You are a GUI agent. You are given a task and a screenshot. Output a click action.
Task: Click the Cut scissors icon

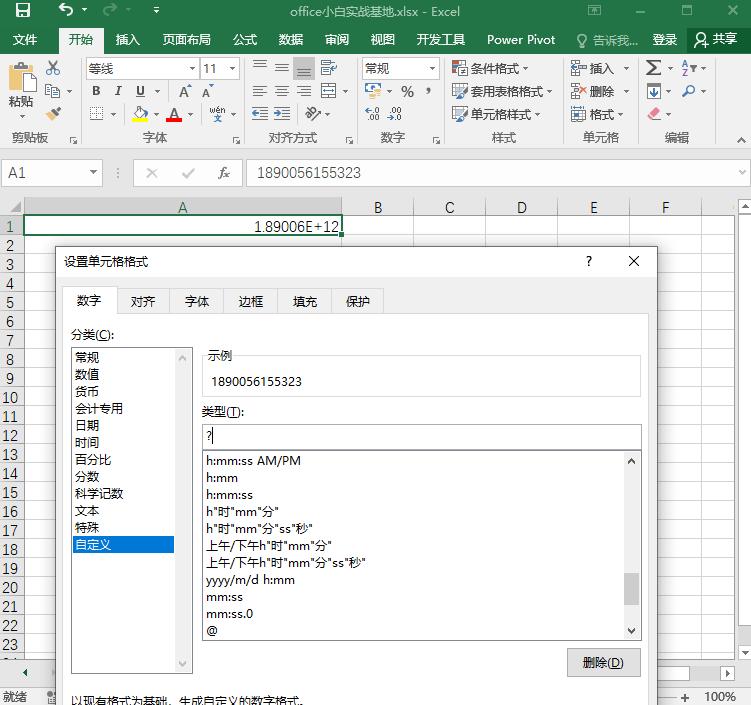tap(53, 68)
